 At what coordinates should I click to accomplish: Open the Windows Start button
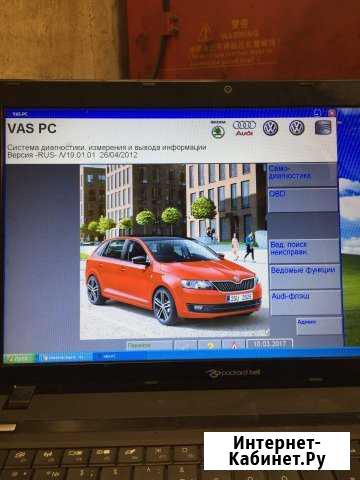[x=19, y=358]
